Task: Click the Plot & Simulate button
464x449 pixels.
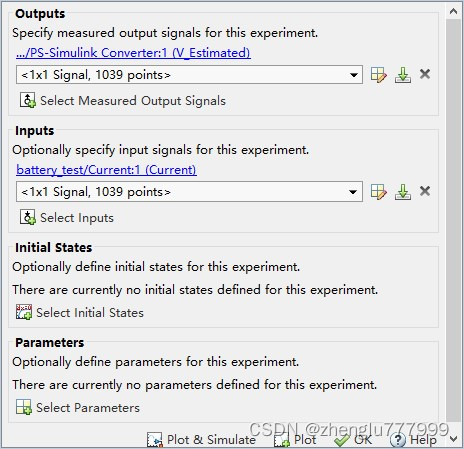Action: [x=201, y=440]
